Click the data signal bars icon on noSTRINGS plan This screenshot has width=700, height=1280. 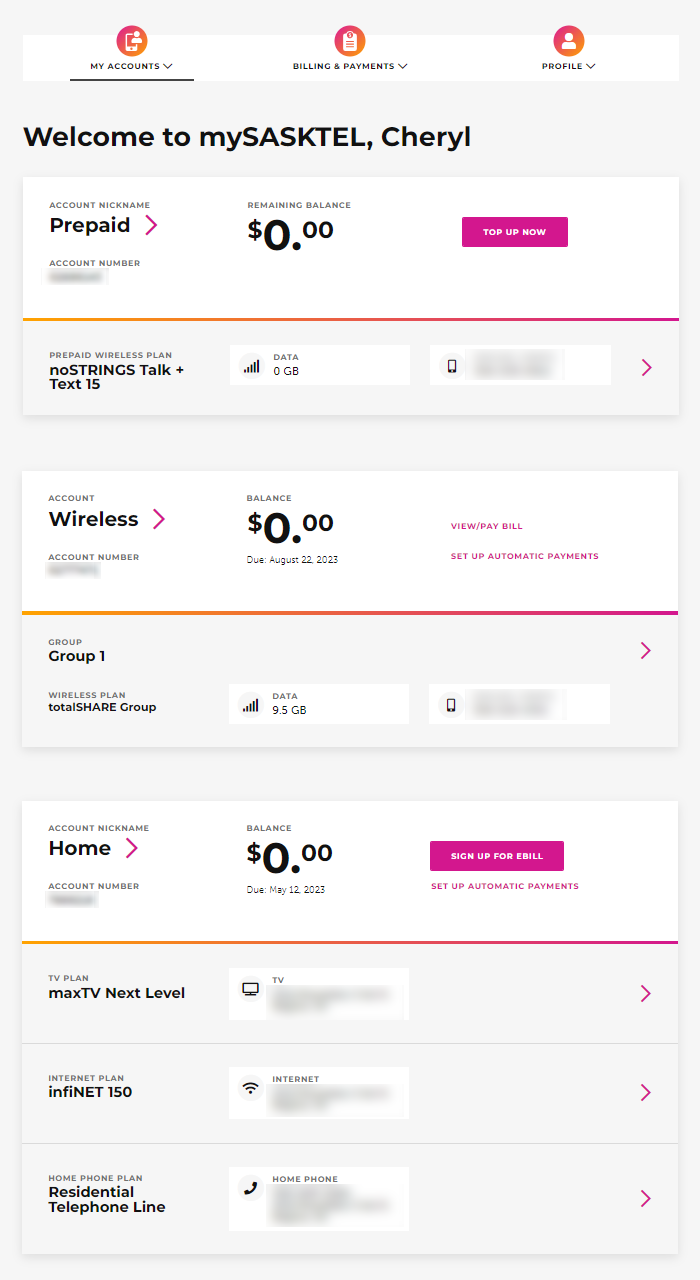click(x=253, y=365)
